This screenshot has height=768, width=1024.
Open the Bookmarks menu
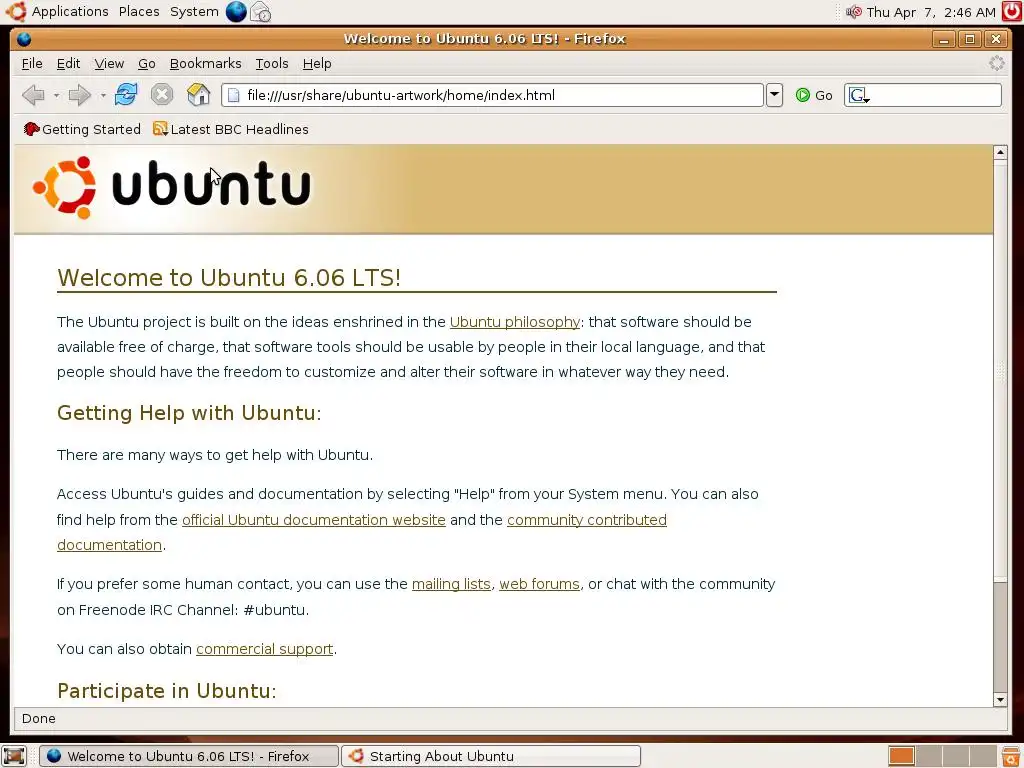[x=205, y=63]
